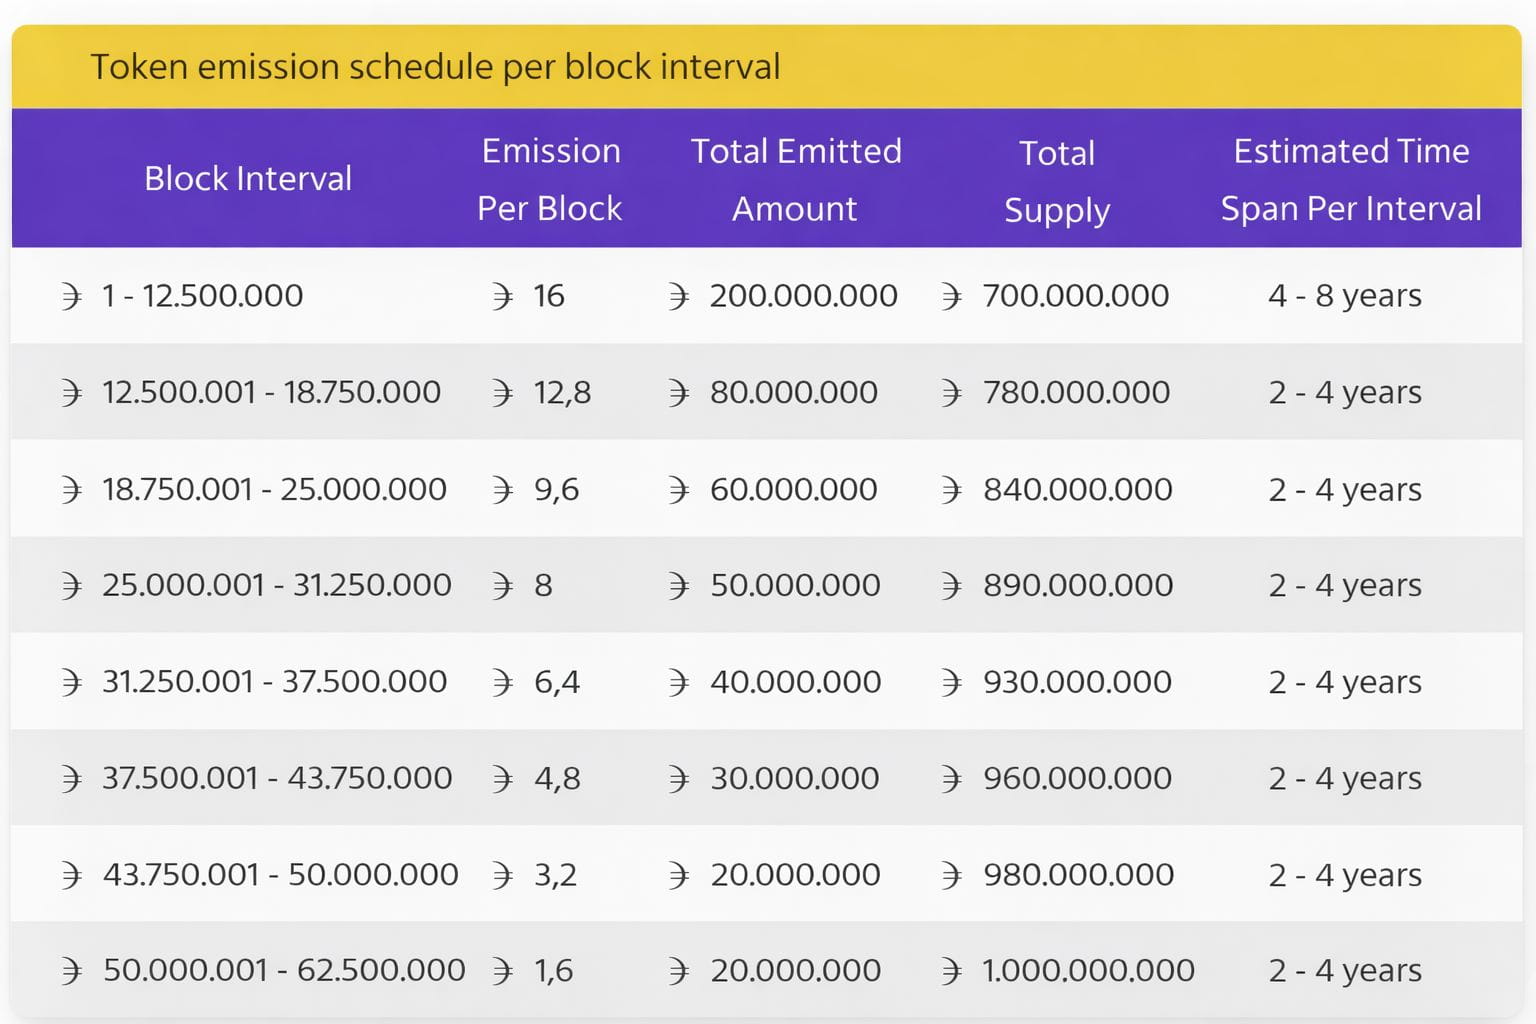
Task: Click the token symbol next to emission 12,8
Action: click(502, 393)
